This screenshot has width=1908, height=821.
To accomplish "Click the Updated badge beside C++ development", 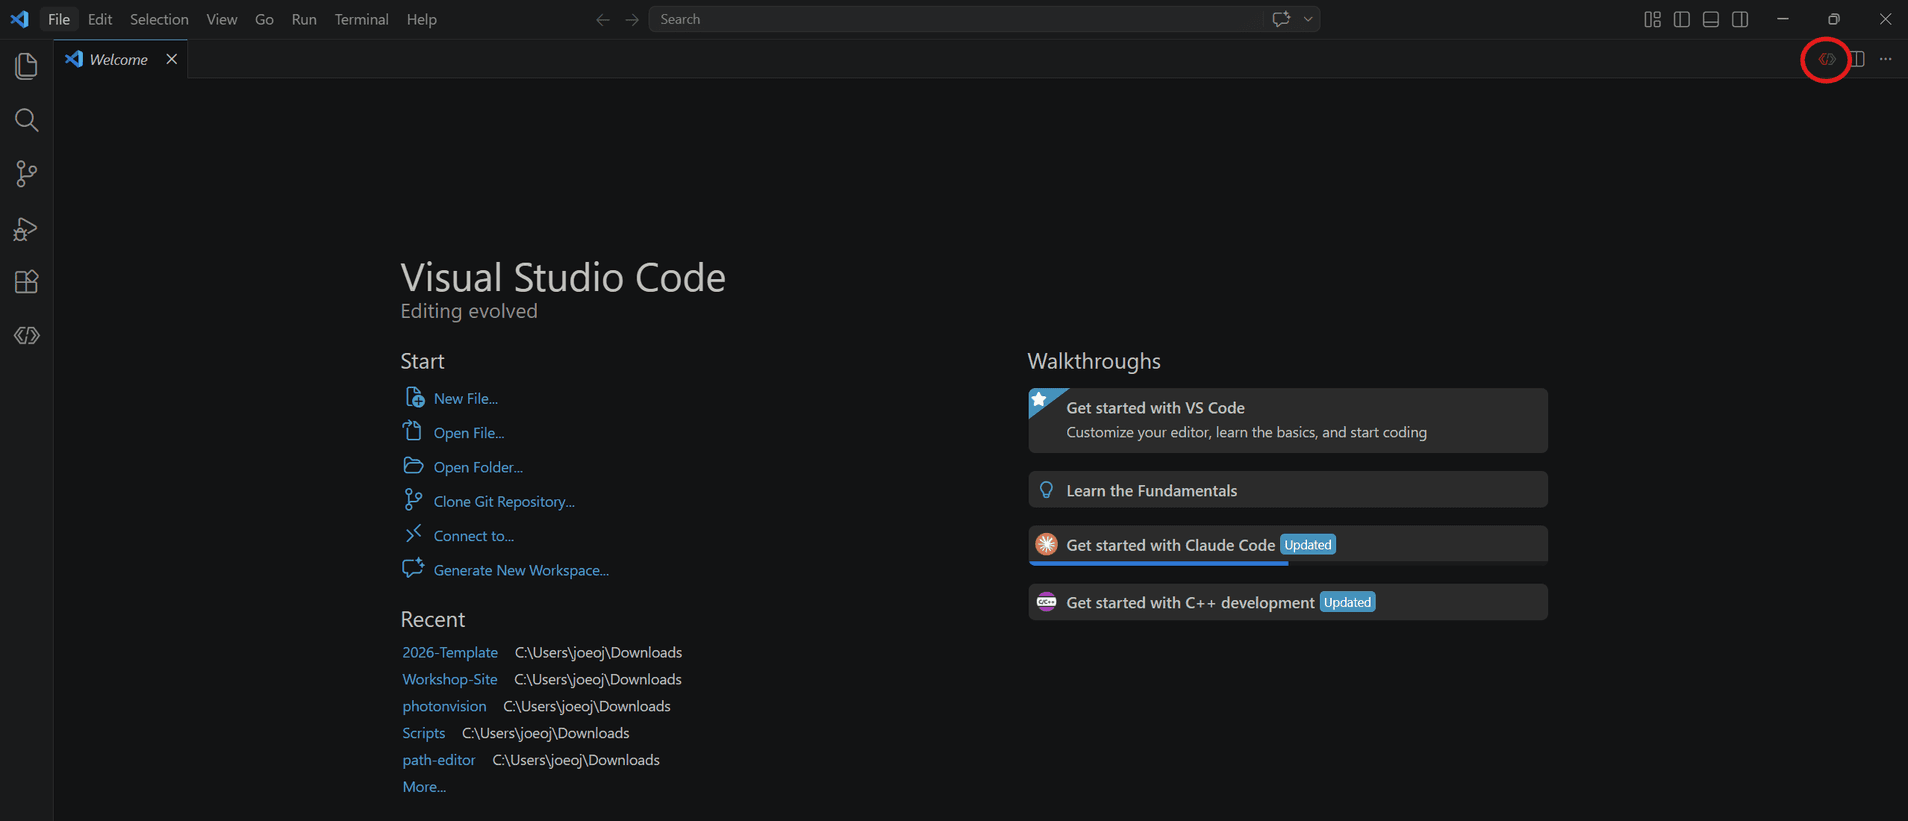I will point(1347,602).
